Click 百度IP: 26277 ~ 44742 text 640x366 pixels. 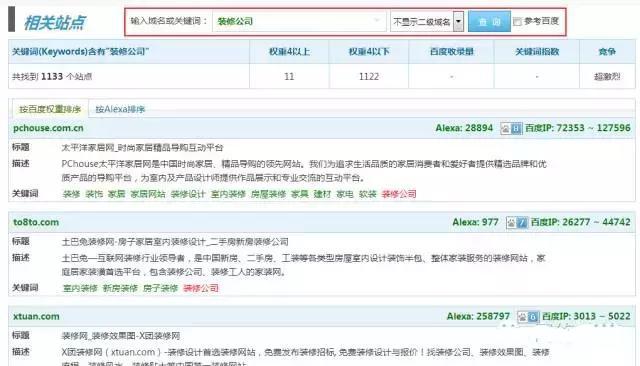click(x=581, y=222)
